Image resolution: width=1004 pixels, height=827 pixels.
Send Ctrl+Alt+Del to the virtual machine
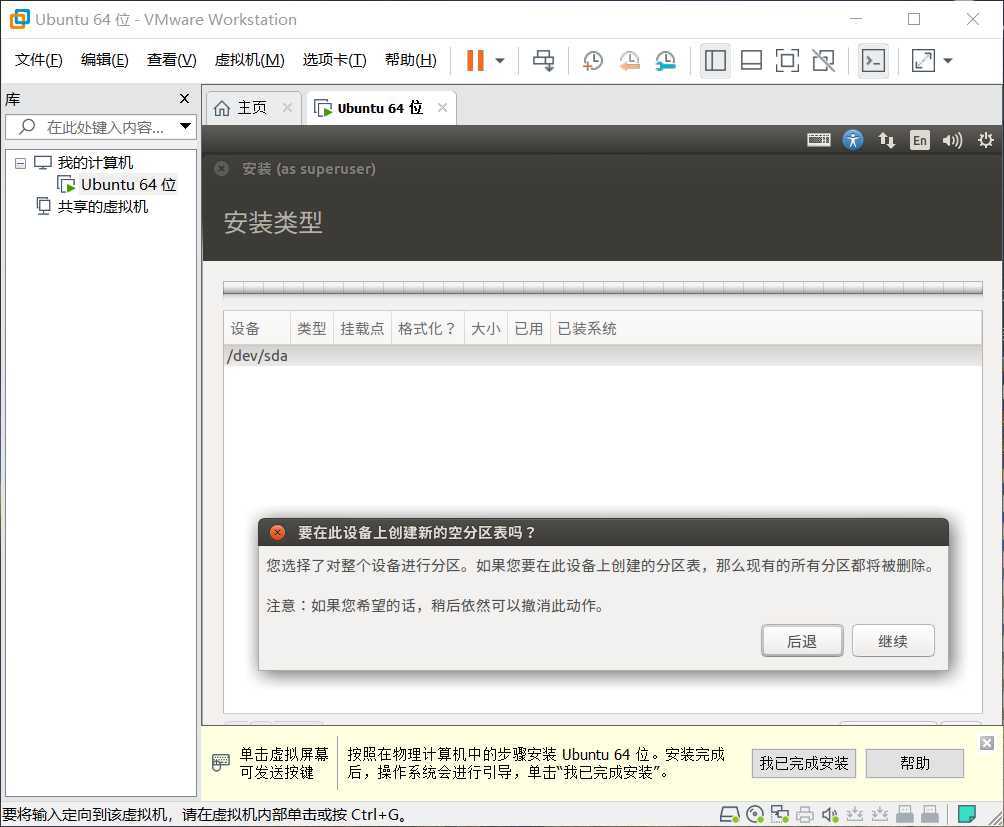coord(544,60)
